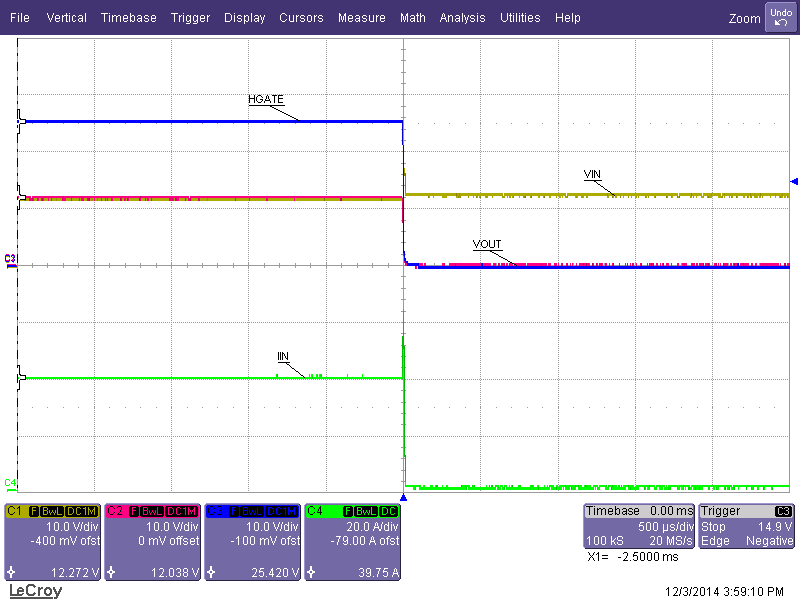Open the Measure menu
Screen dimensions: 800x600
coord(361,17)
